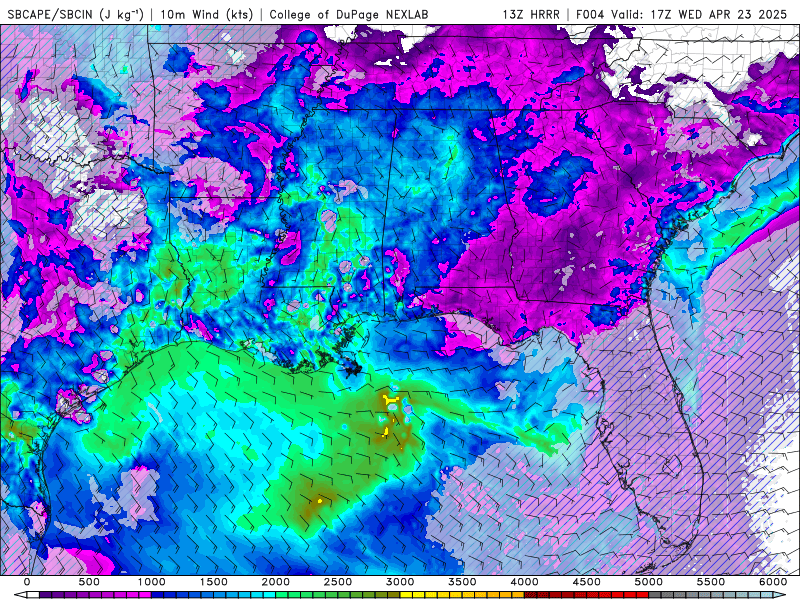Select the 5000 legend label
This screenshot has width=800, height=600.
pos(649,582)
